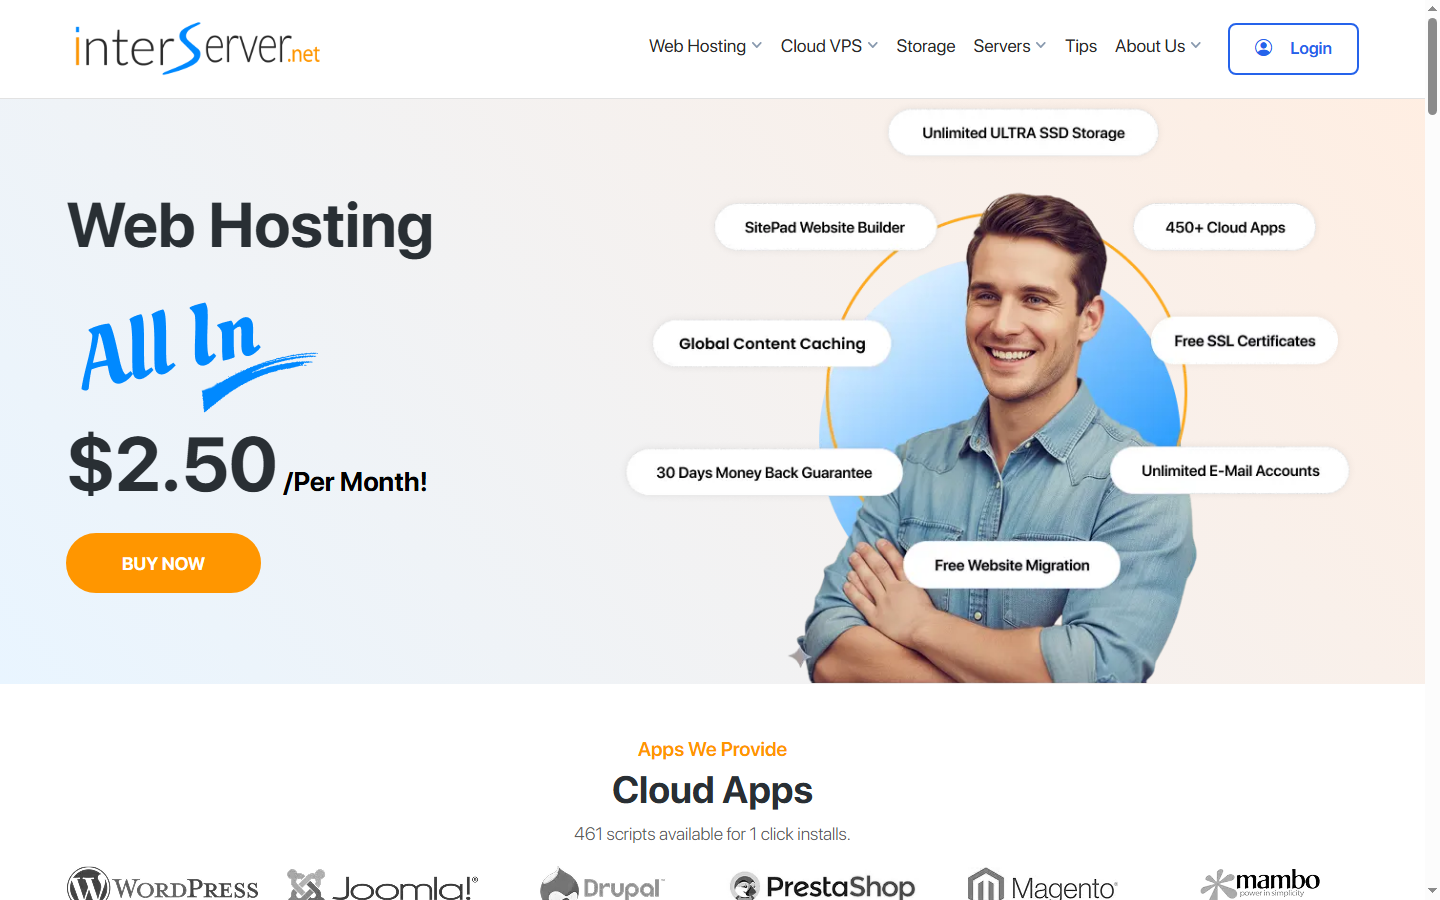Click 30 Days Money Back Guarantee pill
This screenshot has width=1440, height=900.
tap(764, 472)
